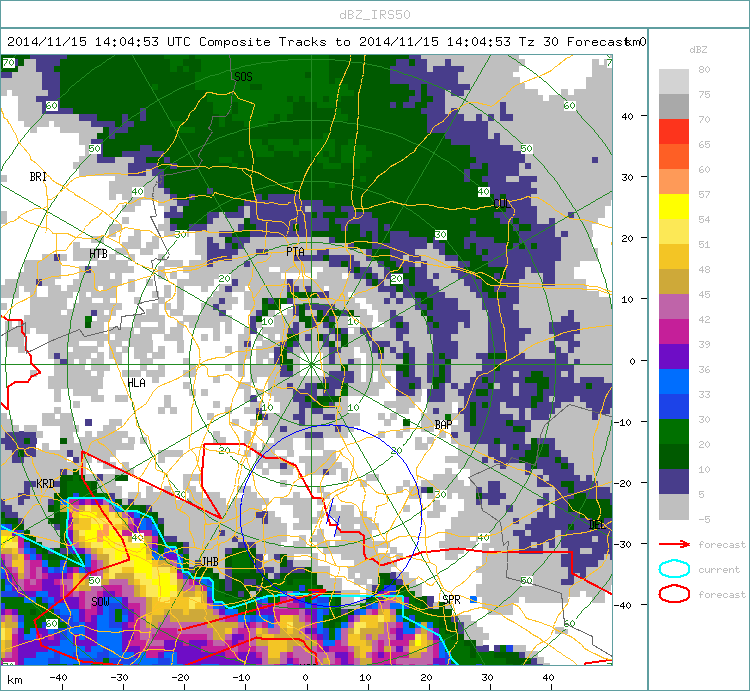The image size is (750, 691).
Task: Choose the orange 65-60 dBZ color band
Action: 674,156
